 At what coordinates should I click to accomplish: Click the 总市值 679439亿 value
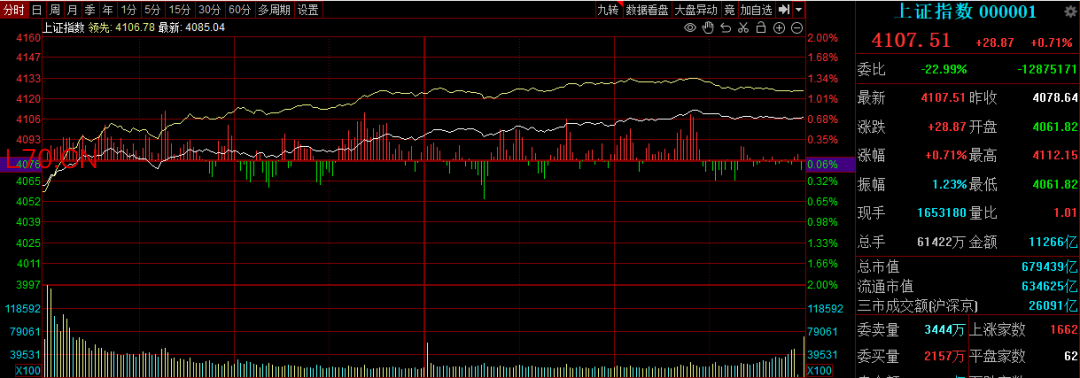1050,266
